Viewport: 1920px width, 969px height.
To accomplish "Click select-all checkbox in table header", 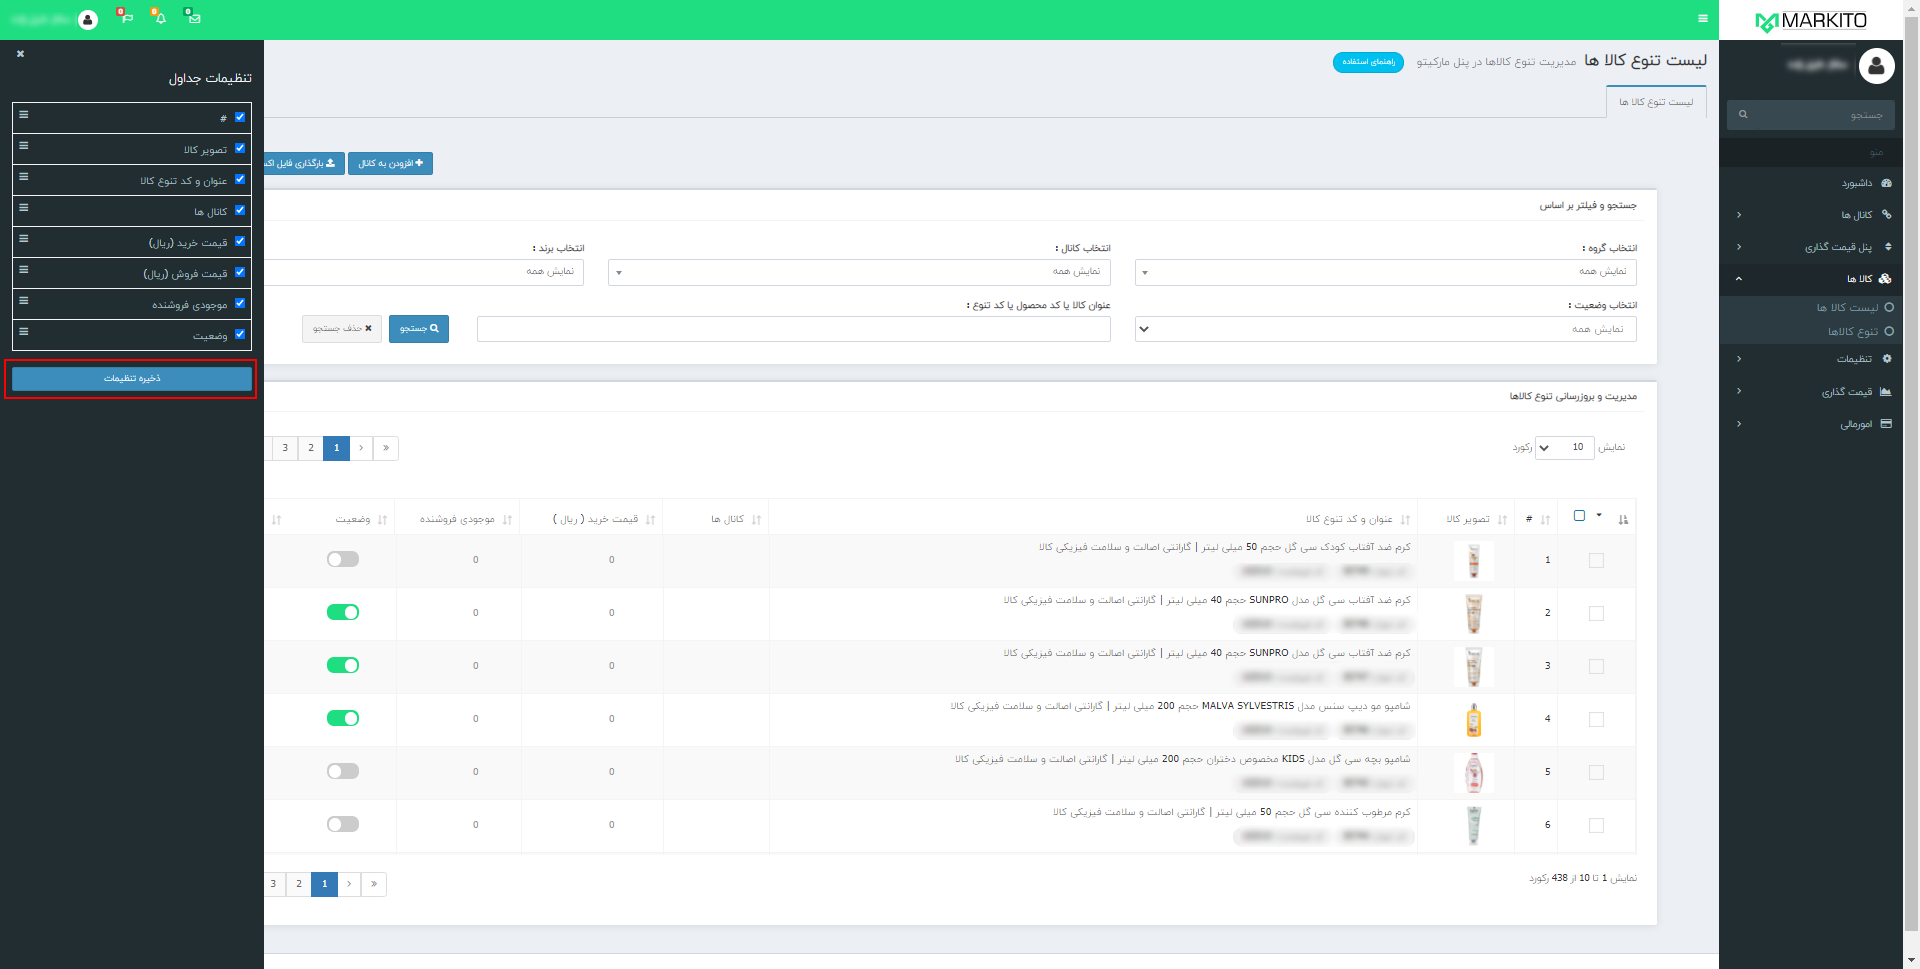I will 1579,516.
